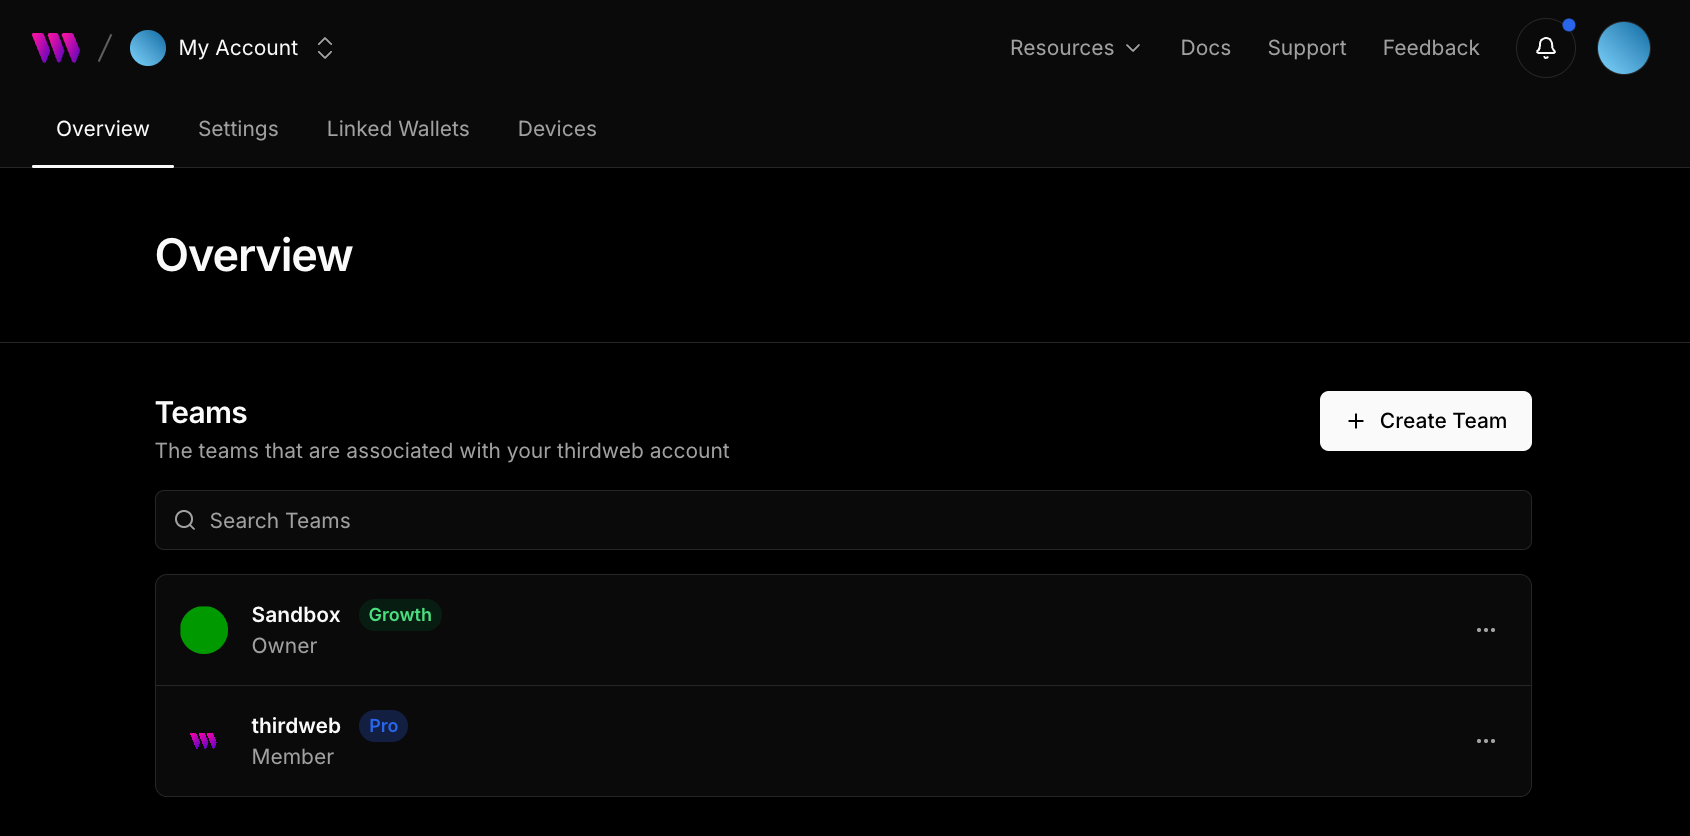
Task: Click the My Account label
Action: pyautogui.click(x=238, y=48)
